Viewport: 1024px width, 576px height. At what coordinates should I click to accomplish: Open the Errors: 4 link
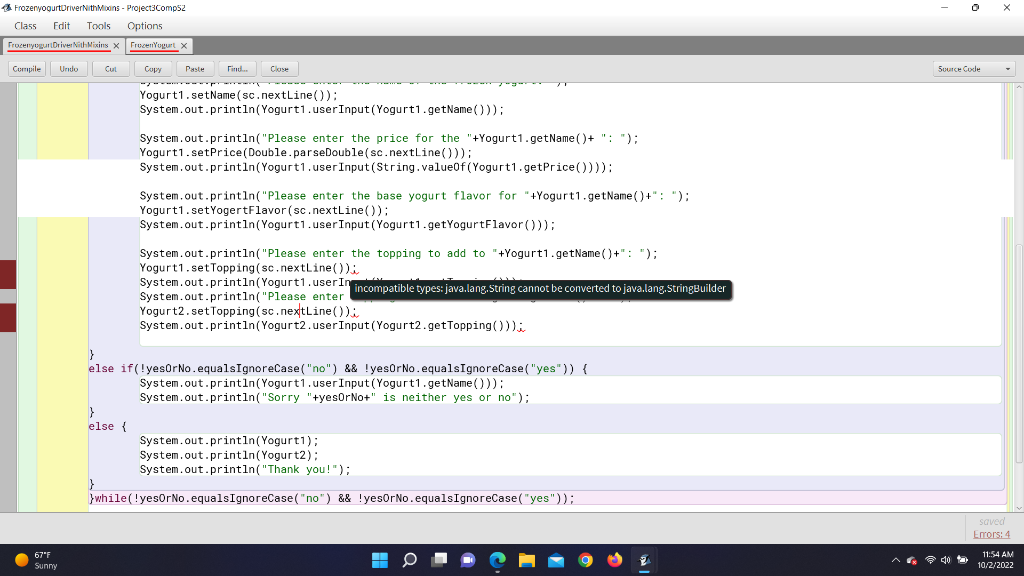tap(990, 534)
